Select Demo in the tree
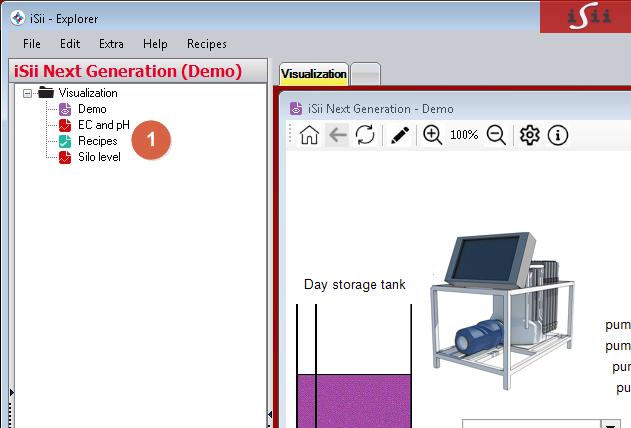The image size is (631, 428). point(92,109)
